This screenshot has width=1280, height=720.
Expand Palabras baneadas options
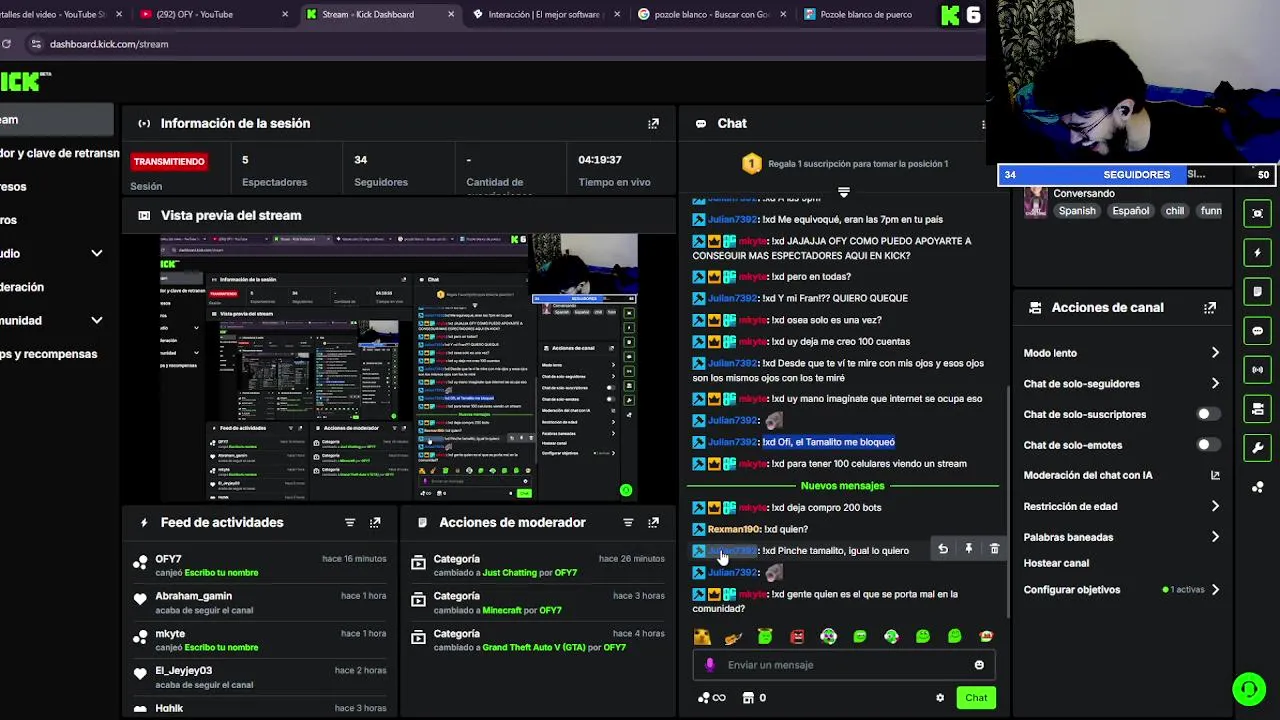click(x=1215, y=537)
